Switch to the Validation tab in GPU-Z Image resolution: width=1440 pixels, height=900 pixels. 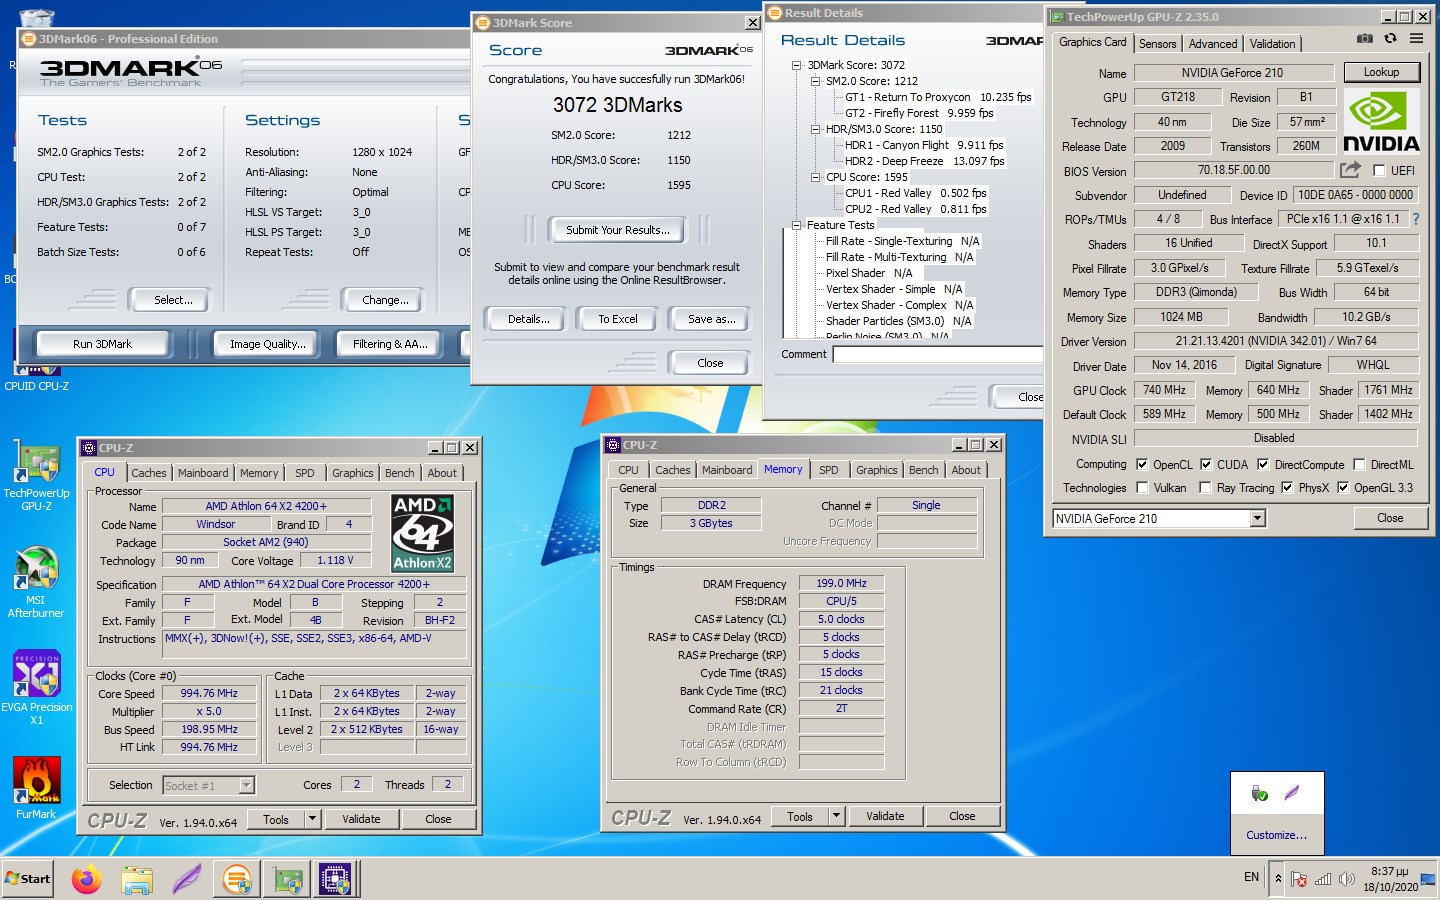click(x=1272, y=43)
